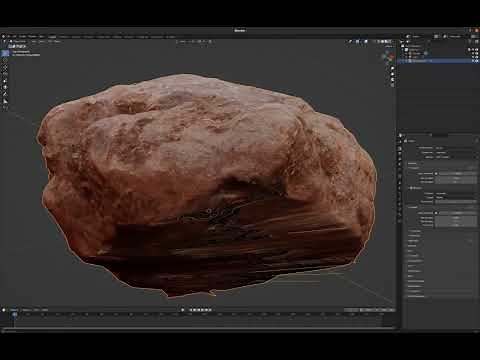Click viewport Max Samples field
This screenshot has width=480, height=360.
click(456, 178)
